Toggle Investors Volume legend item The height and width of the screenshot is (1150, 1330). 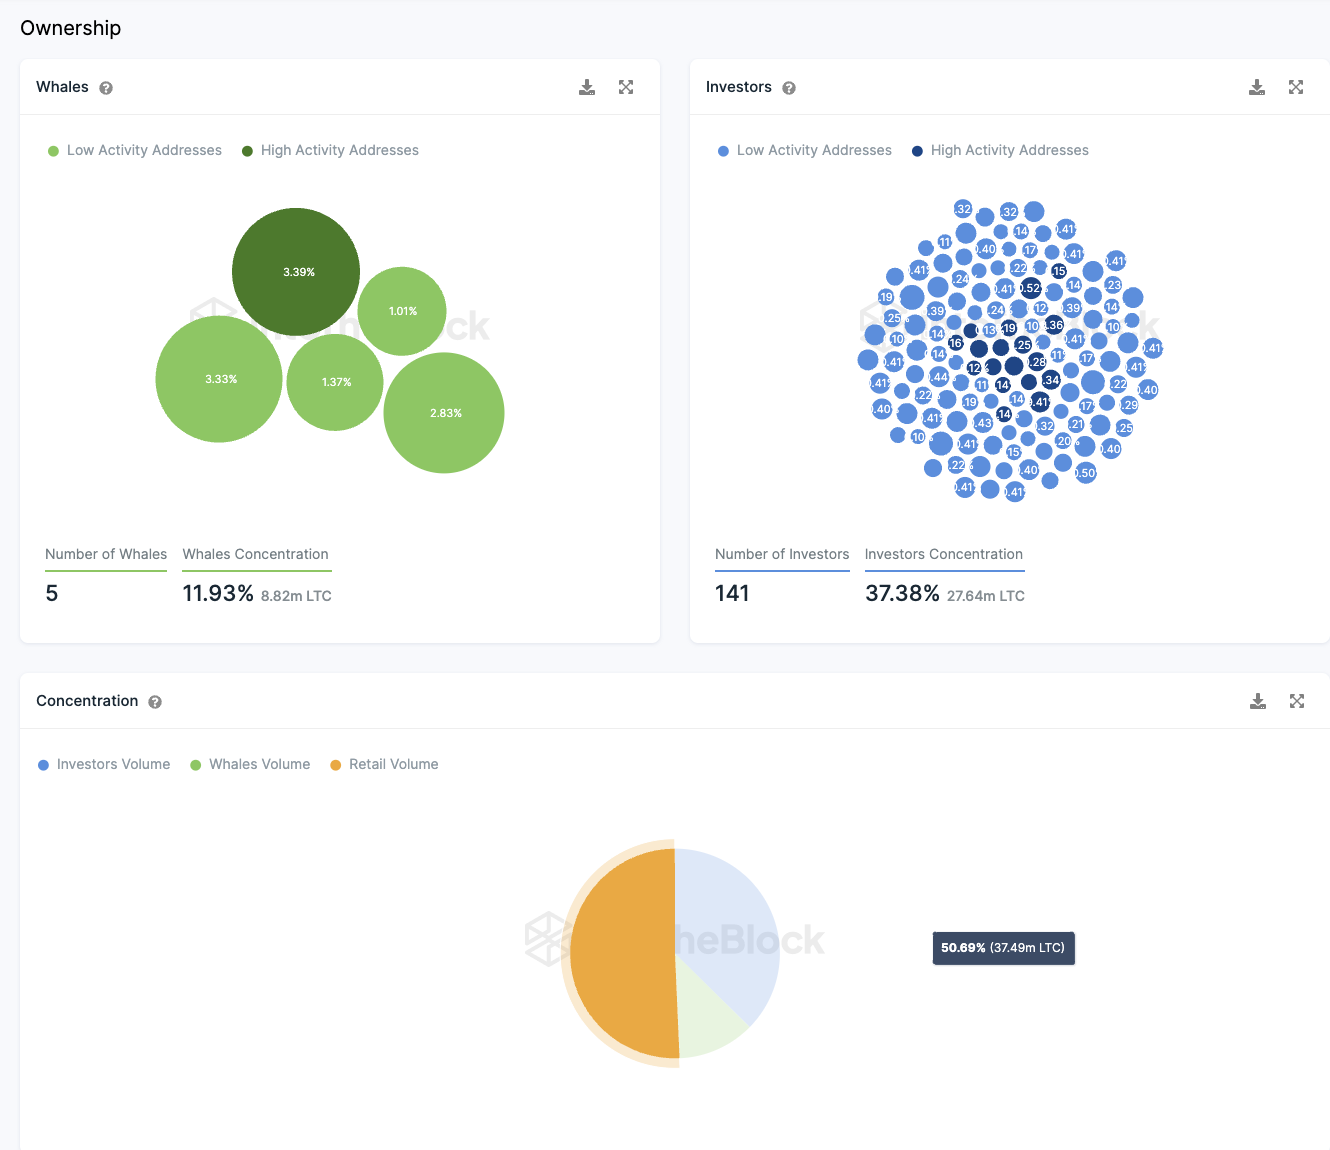point(104,764)
